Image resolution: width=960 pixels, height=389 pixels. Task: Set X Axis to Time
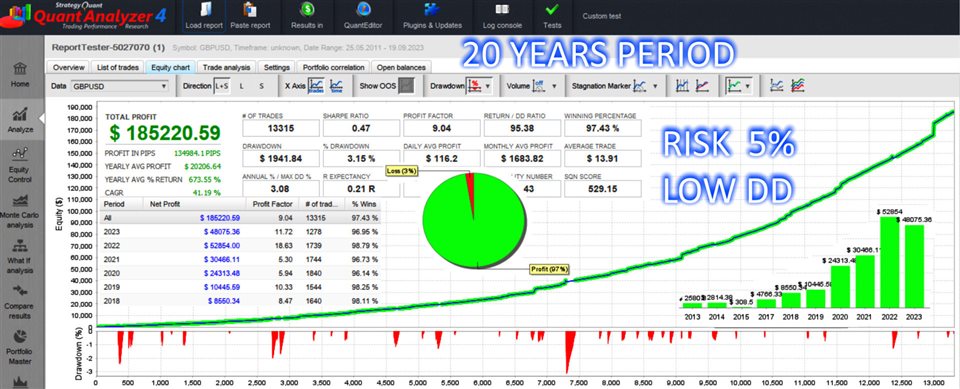coord(336,86)
